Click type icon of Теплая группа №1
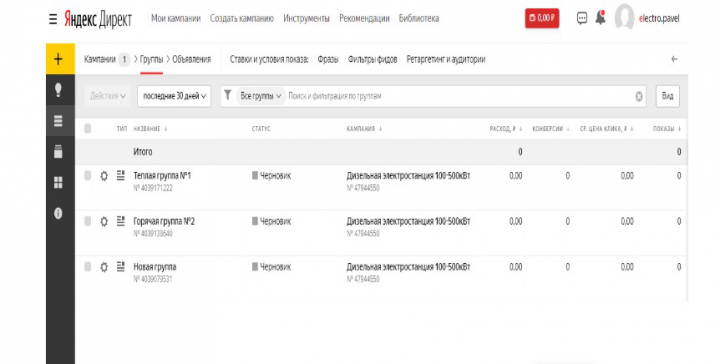The image size is (720, 364). (121, 175)
